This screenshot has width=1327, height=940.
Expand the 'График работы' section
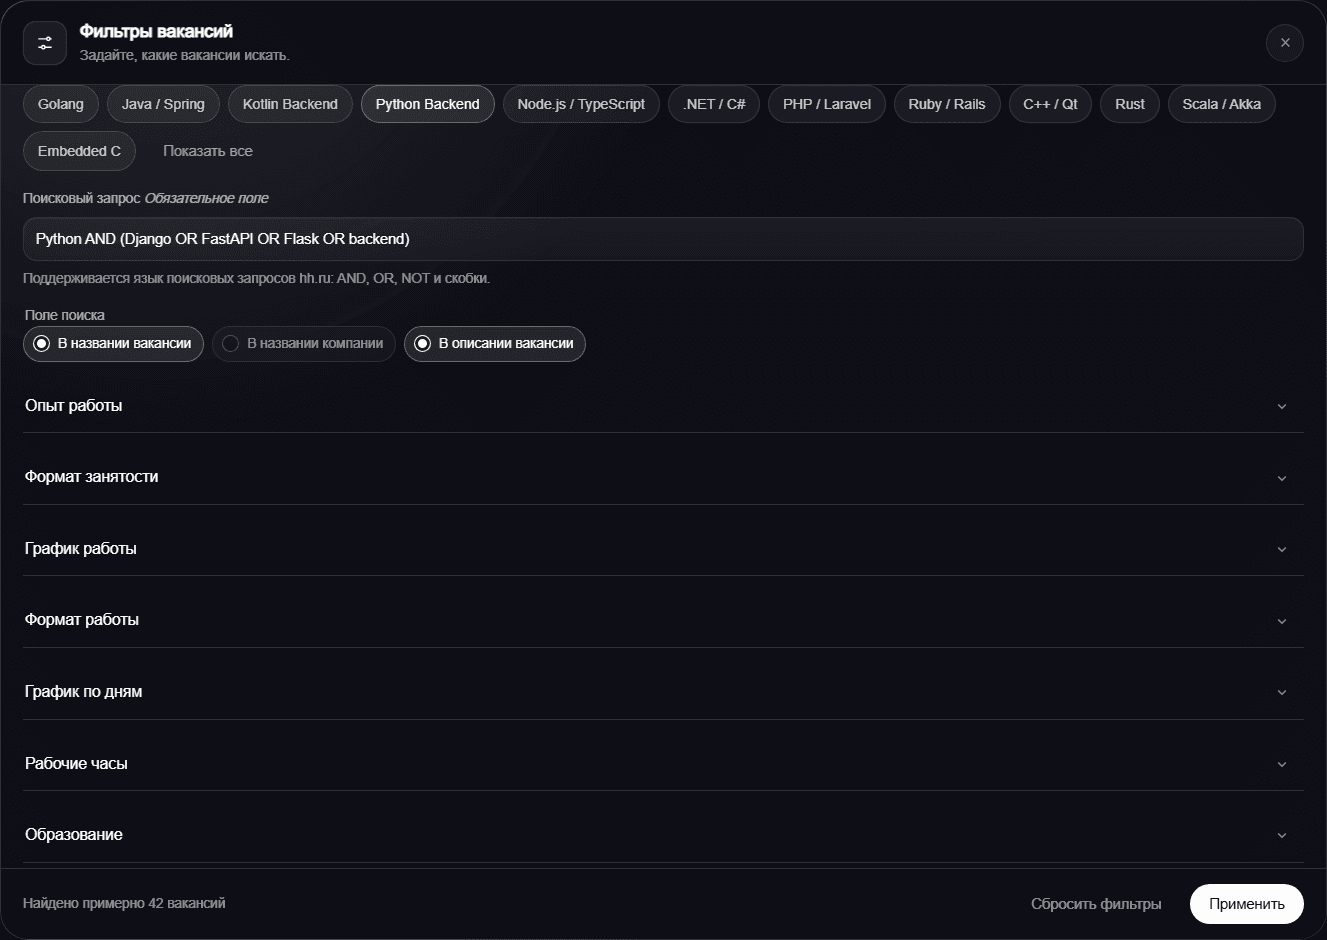663,549
